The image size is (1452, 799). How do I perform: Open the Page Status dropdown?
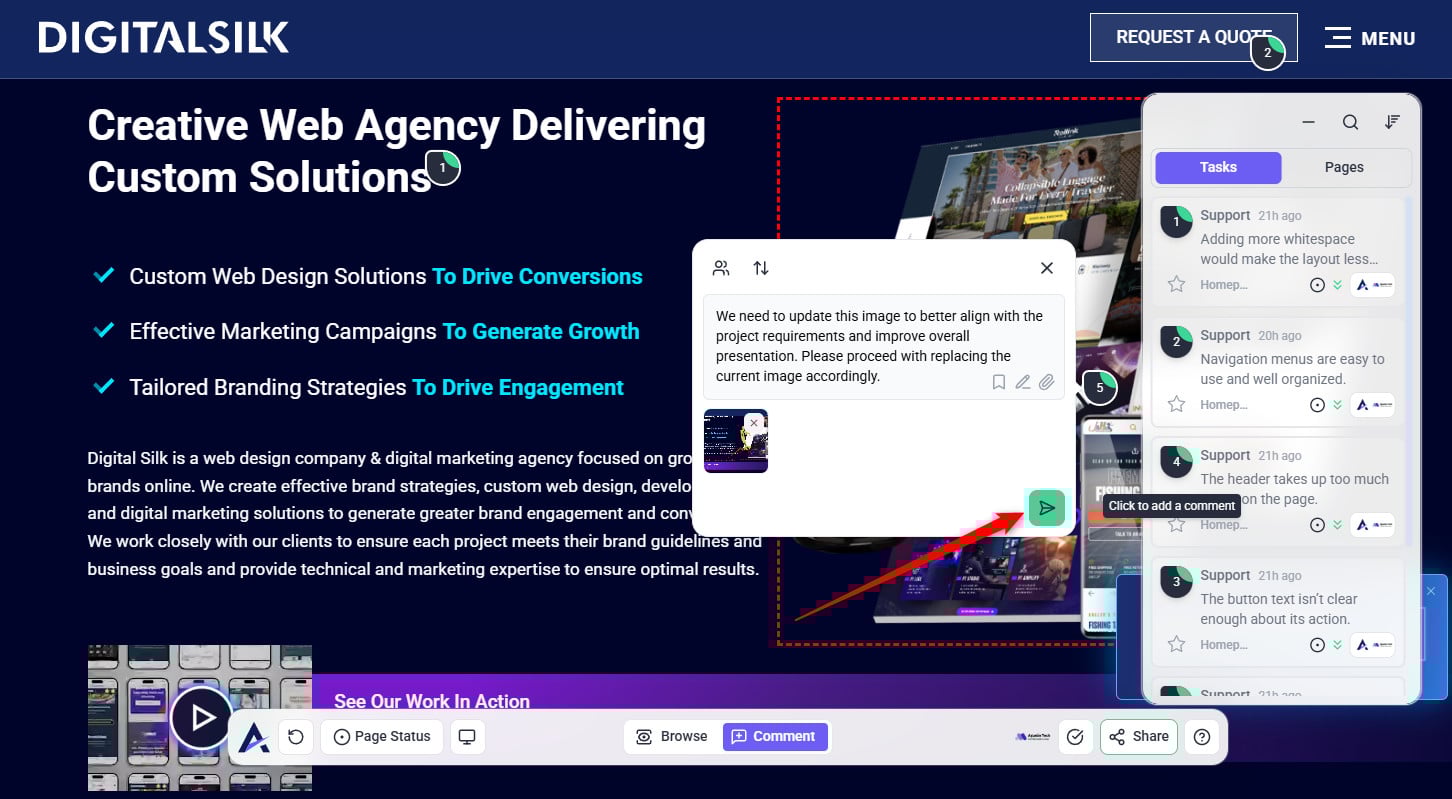pos(381,737)
